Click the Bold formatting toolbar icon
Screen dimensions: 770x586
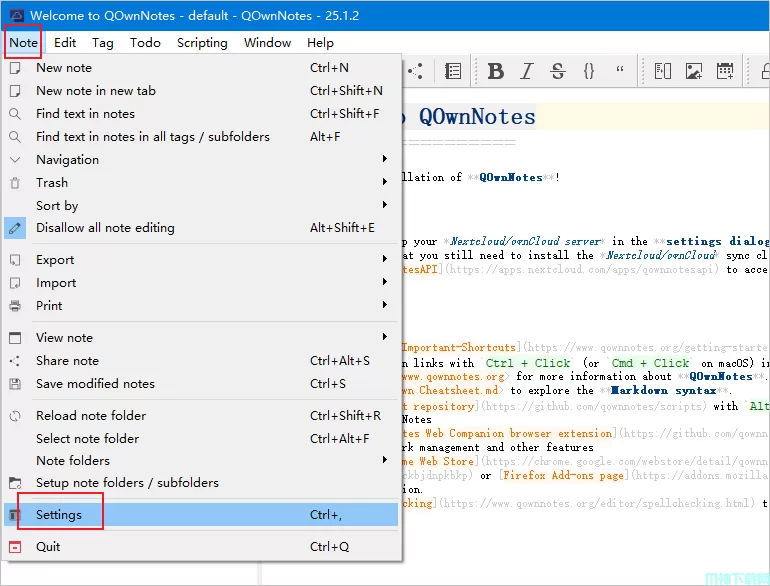[x=496, y=71]
